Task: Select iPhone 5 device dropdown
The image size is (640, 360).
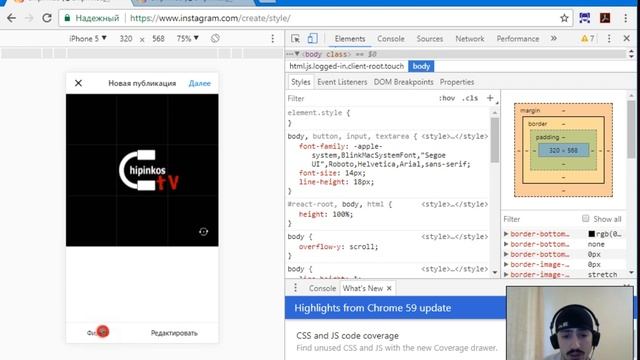Action: [87, 38]
